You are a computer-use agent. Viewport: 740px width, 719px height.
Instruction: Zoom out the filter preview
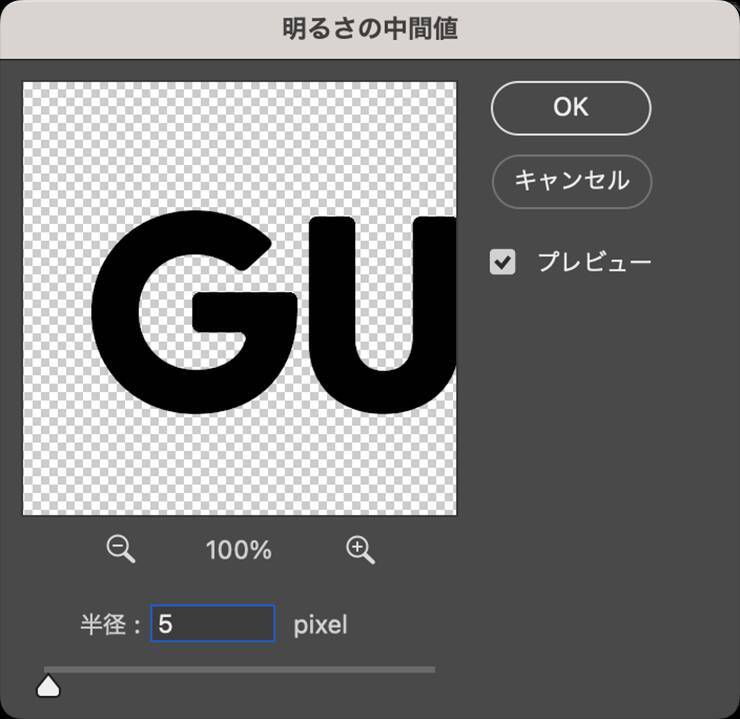[x=121, y=549]
